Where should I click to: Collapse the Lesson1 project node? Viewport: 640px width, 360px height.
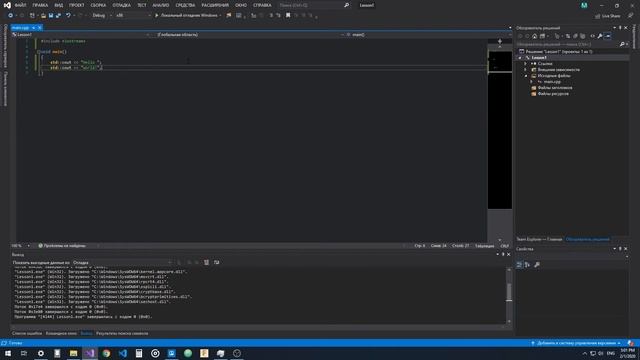coord(520,58)
